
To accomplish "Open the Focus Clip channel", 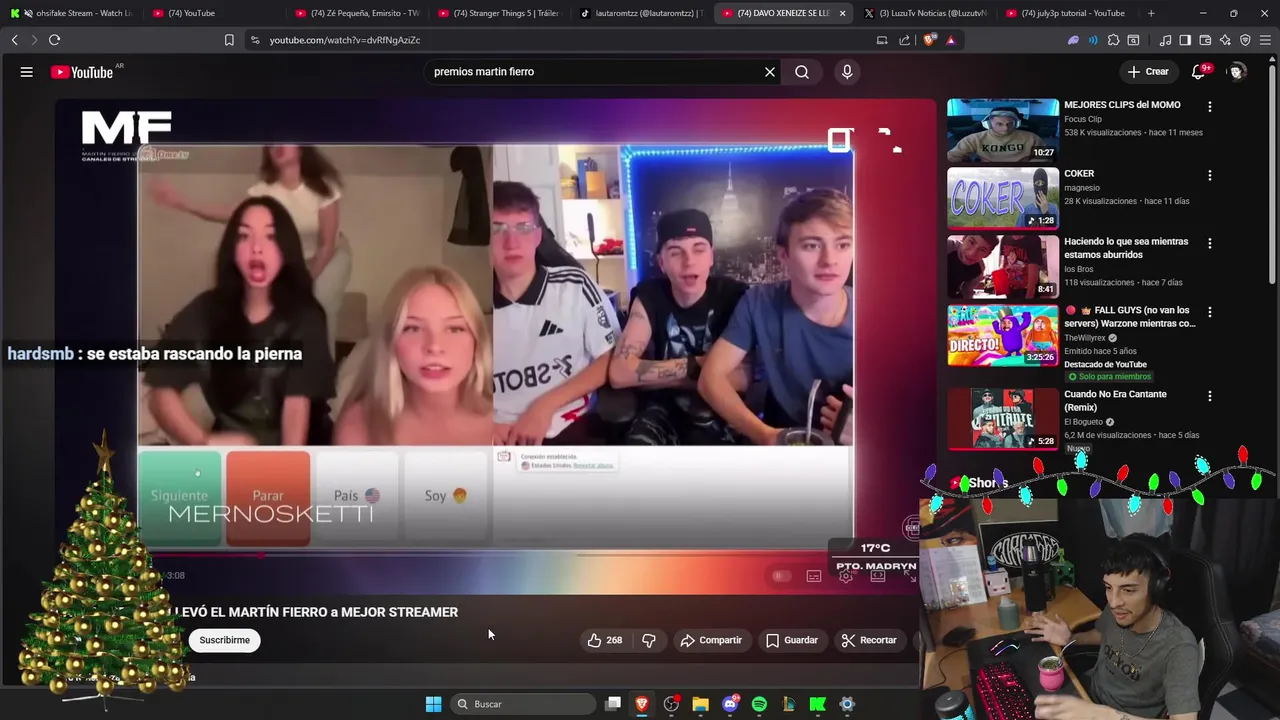I will coord(1084,119).
